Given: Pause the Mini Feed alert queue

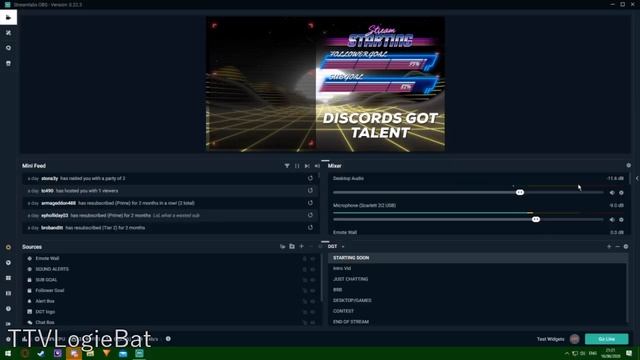Looking at the screenshot, I should pyautogui.click(x=297, y=166).
